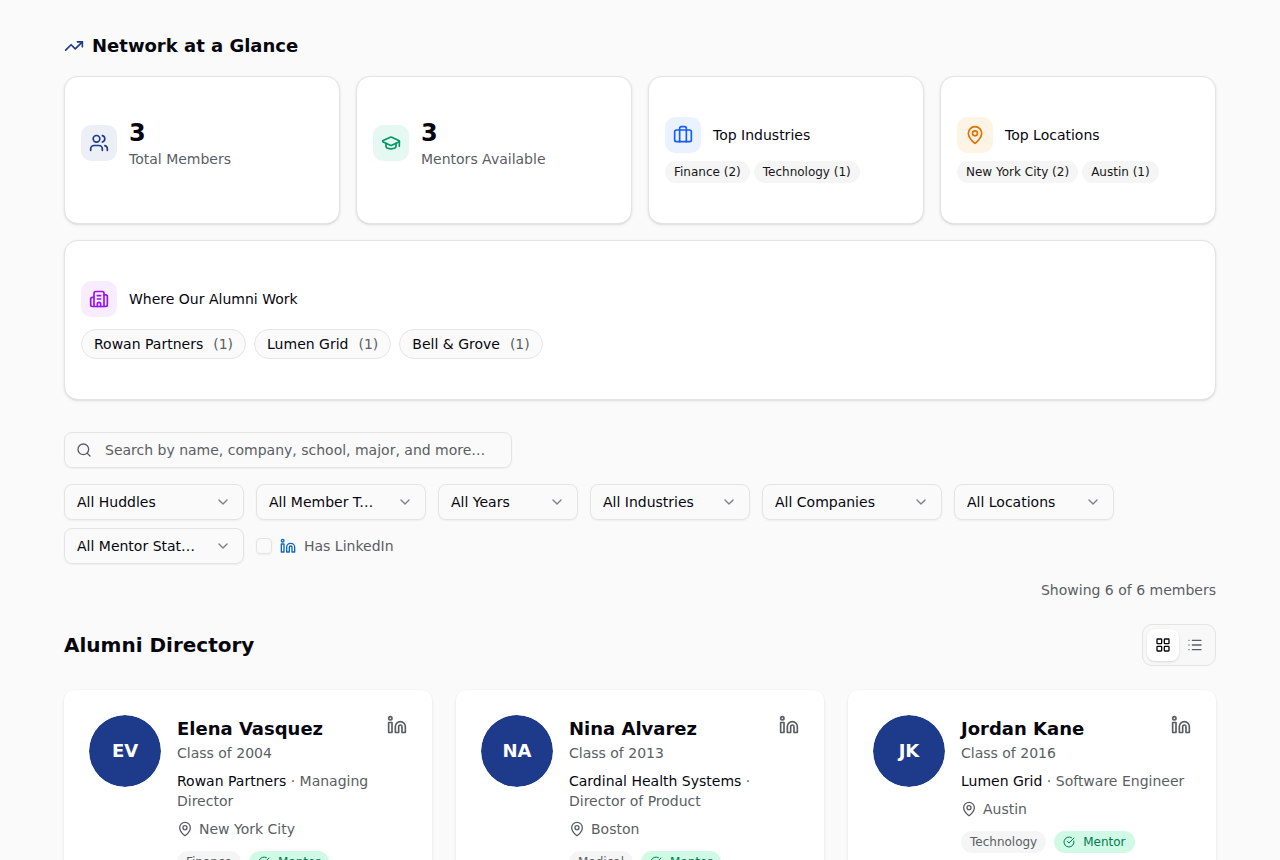This screenshot has width=1280, height=860.
Task: Click the location pin next to New York City on Elena's card
Action: (x=184, y=829)
